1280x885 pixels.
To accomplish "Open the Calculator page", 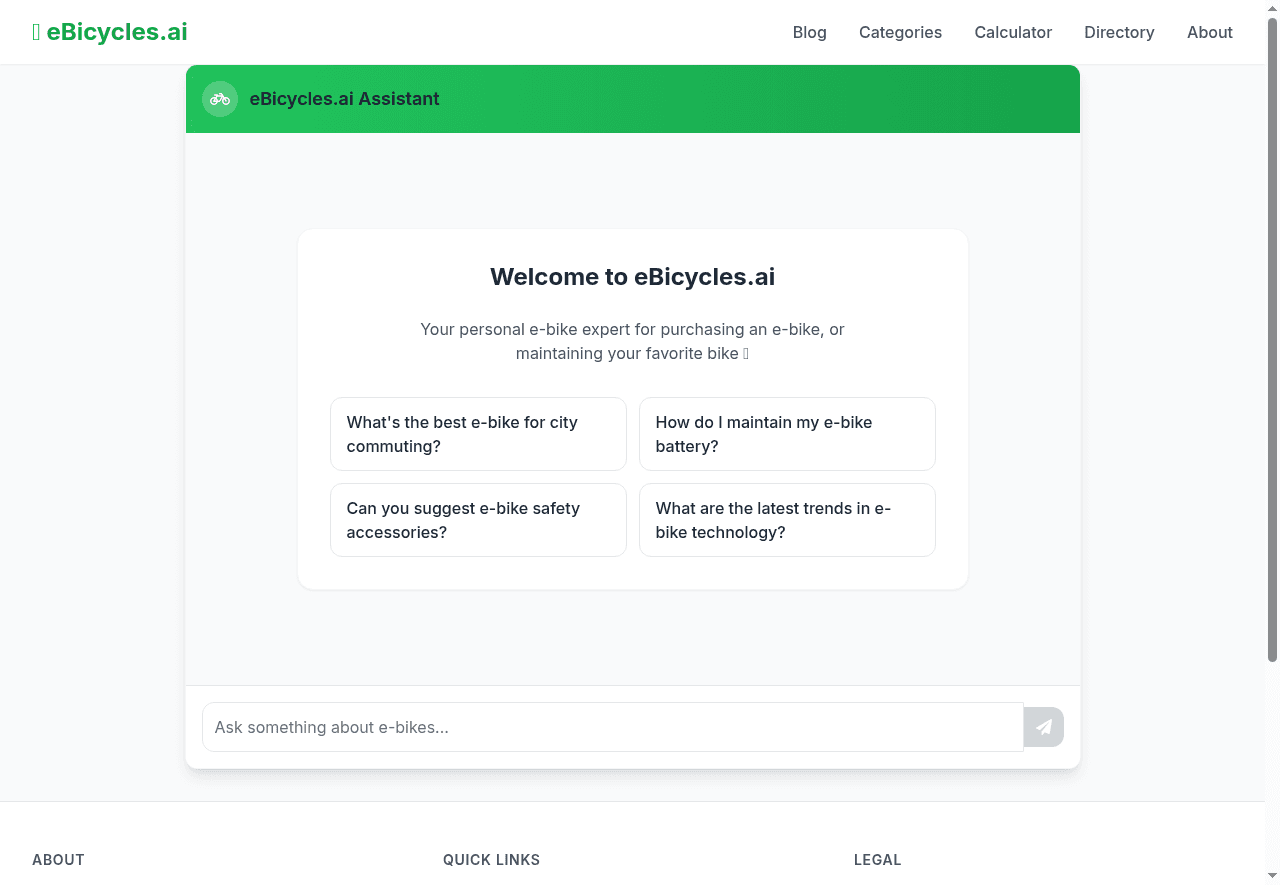I will [x=1013, y=32].
